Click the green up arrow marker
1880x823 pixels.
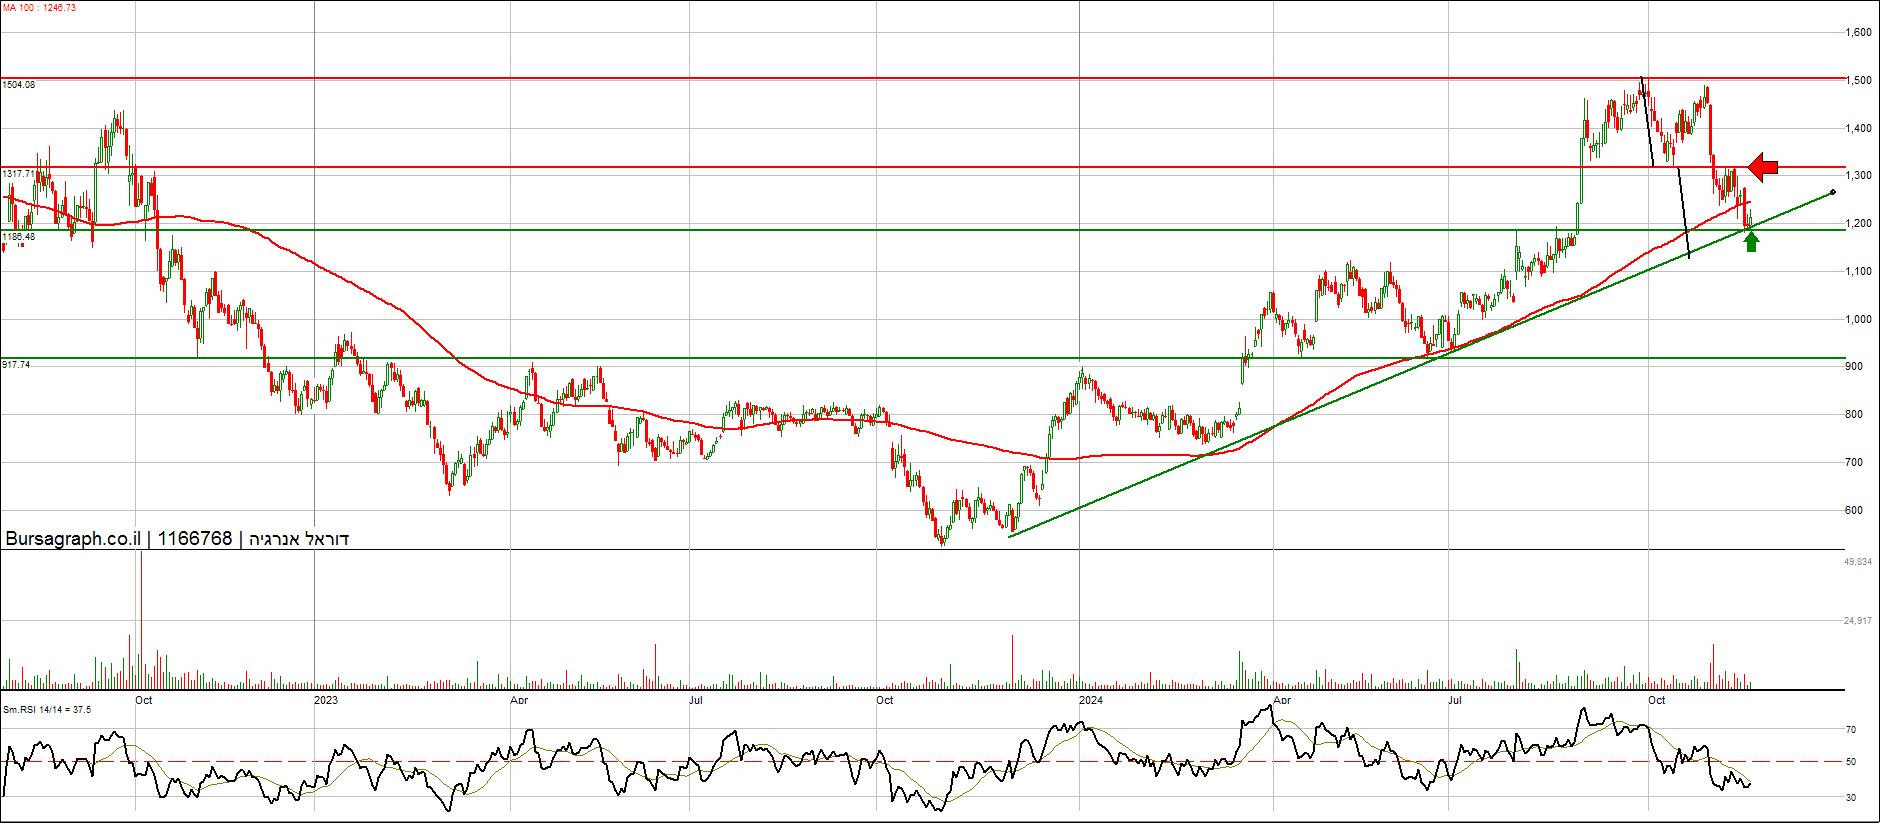[1751, 241]
